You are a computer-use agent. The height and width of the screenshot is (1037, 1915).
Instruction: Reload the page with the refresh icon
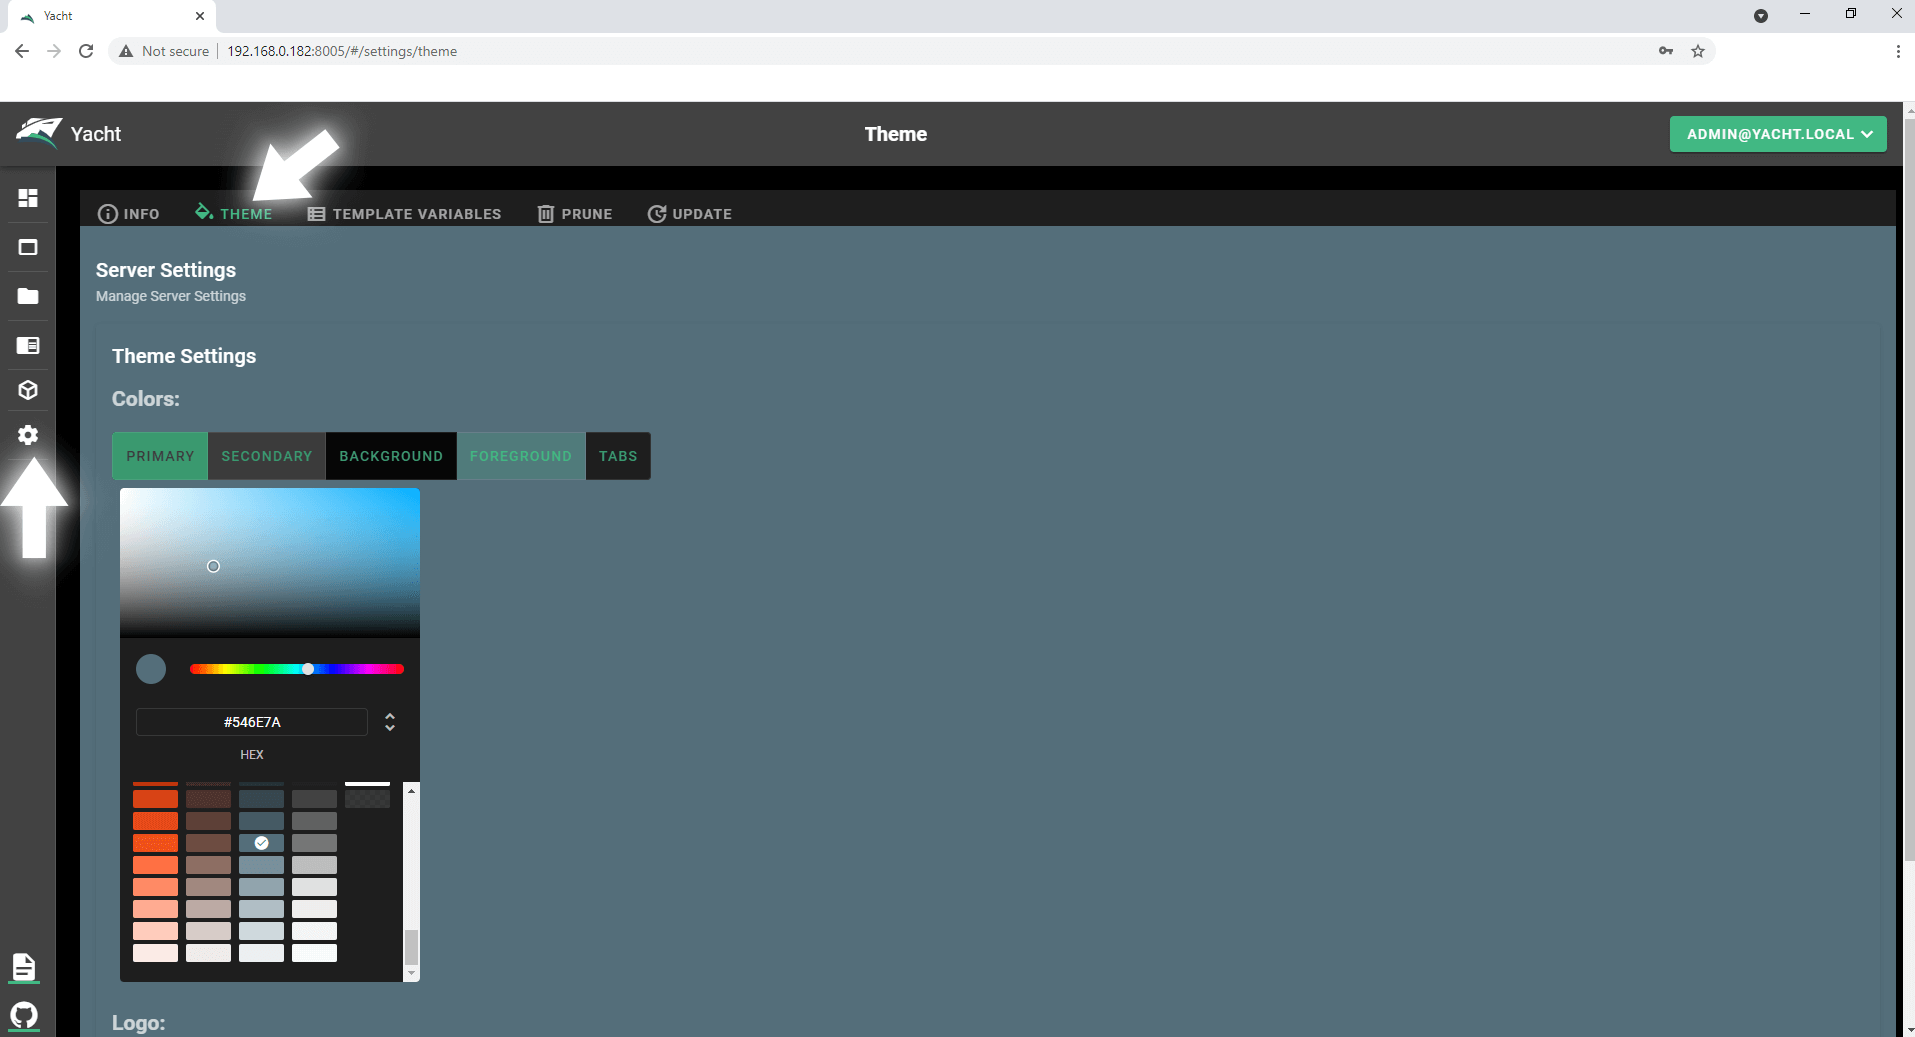point(86,51)
